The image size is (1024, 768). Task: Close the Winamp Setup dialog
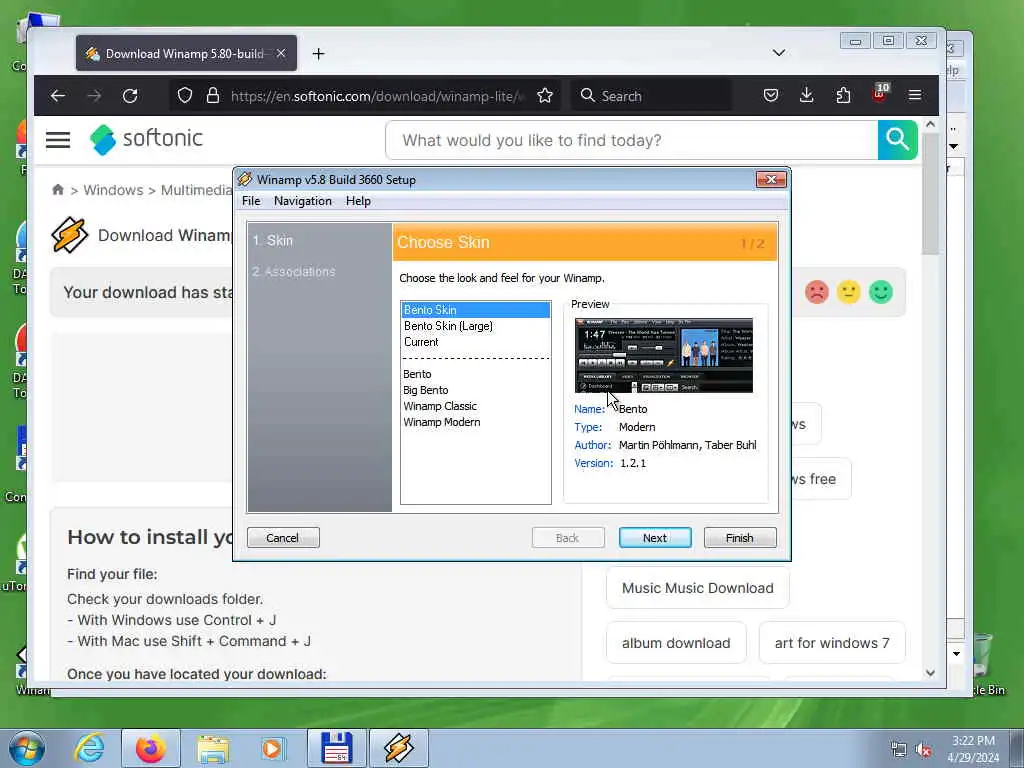771,180
